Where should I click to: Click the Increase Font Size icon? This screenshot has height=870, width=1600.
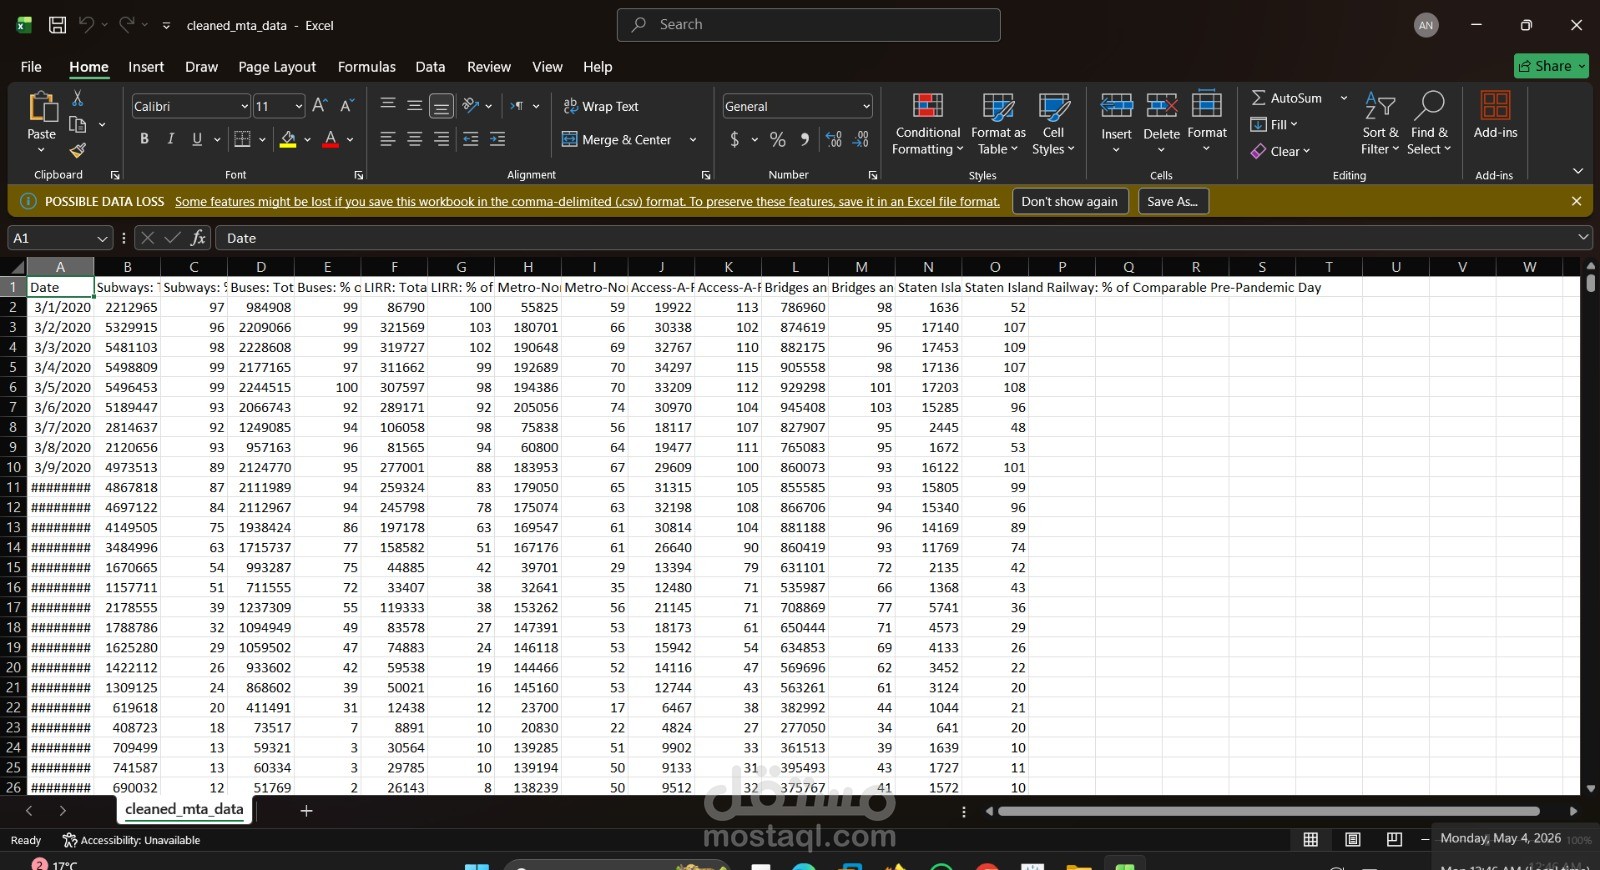(320, 106)
